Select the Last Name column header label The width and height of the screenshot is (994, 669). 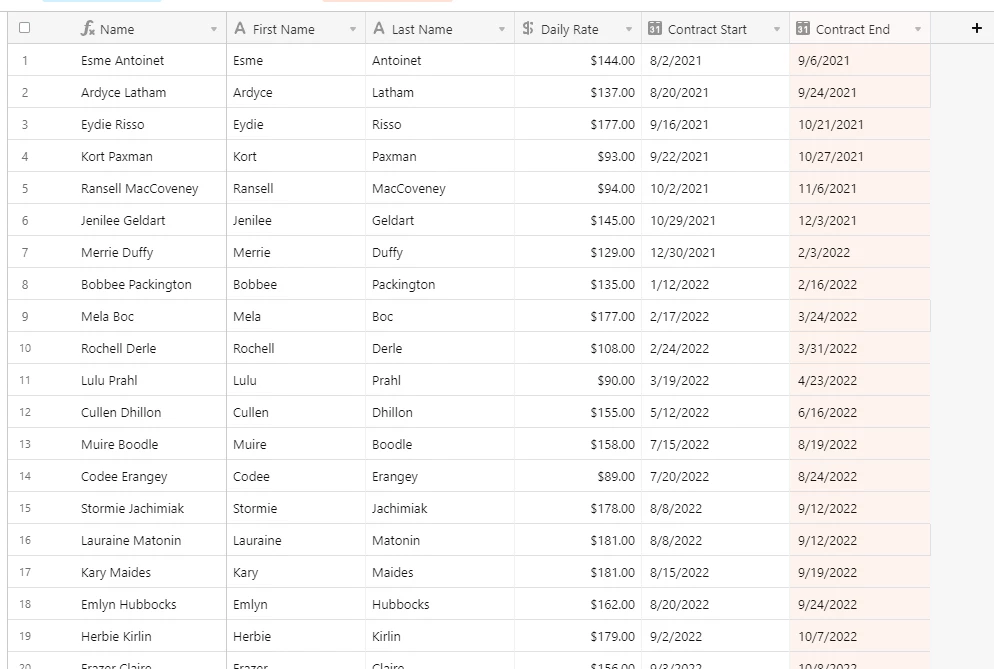pos(422,29)
